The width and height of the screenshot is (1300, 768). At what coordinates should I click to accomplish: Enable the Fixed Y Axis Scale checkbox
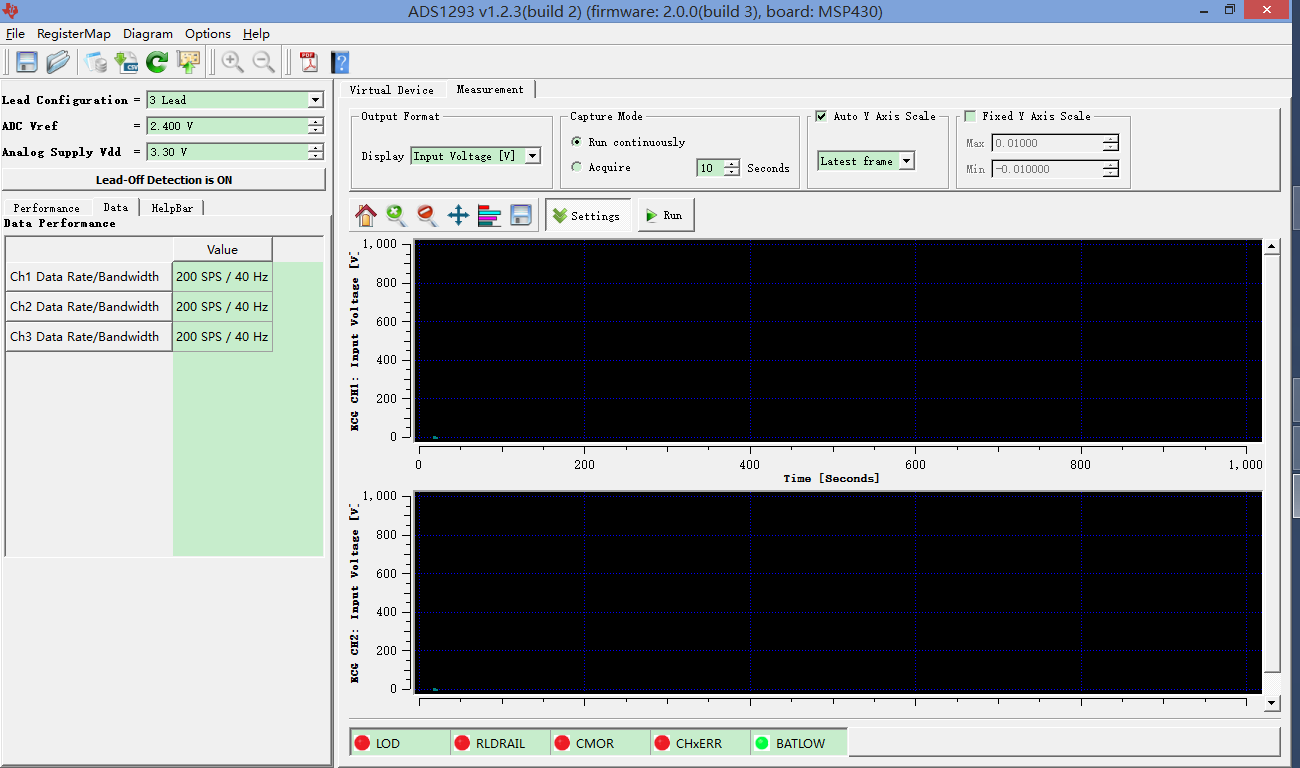[x=970, y=116]
